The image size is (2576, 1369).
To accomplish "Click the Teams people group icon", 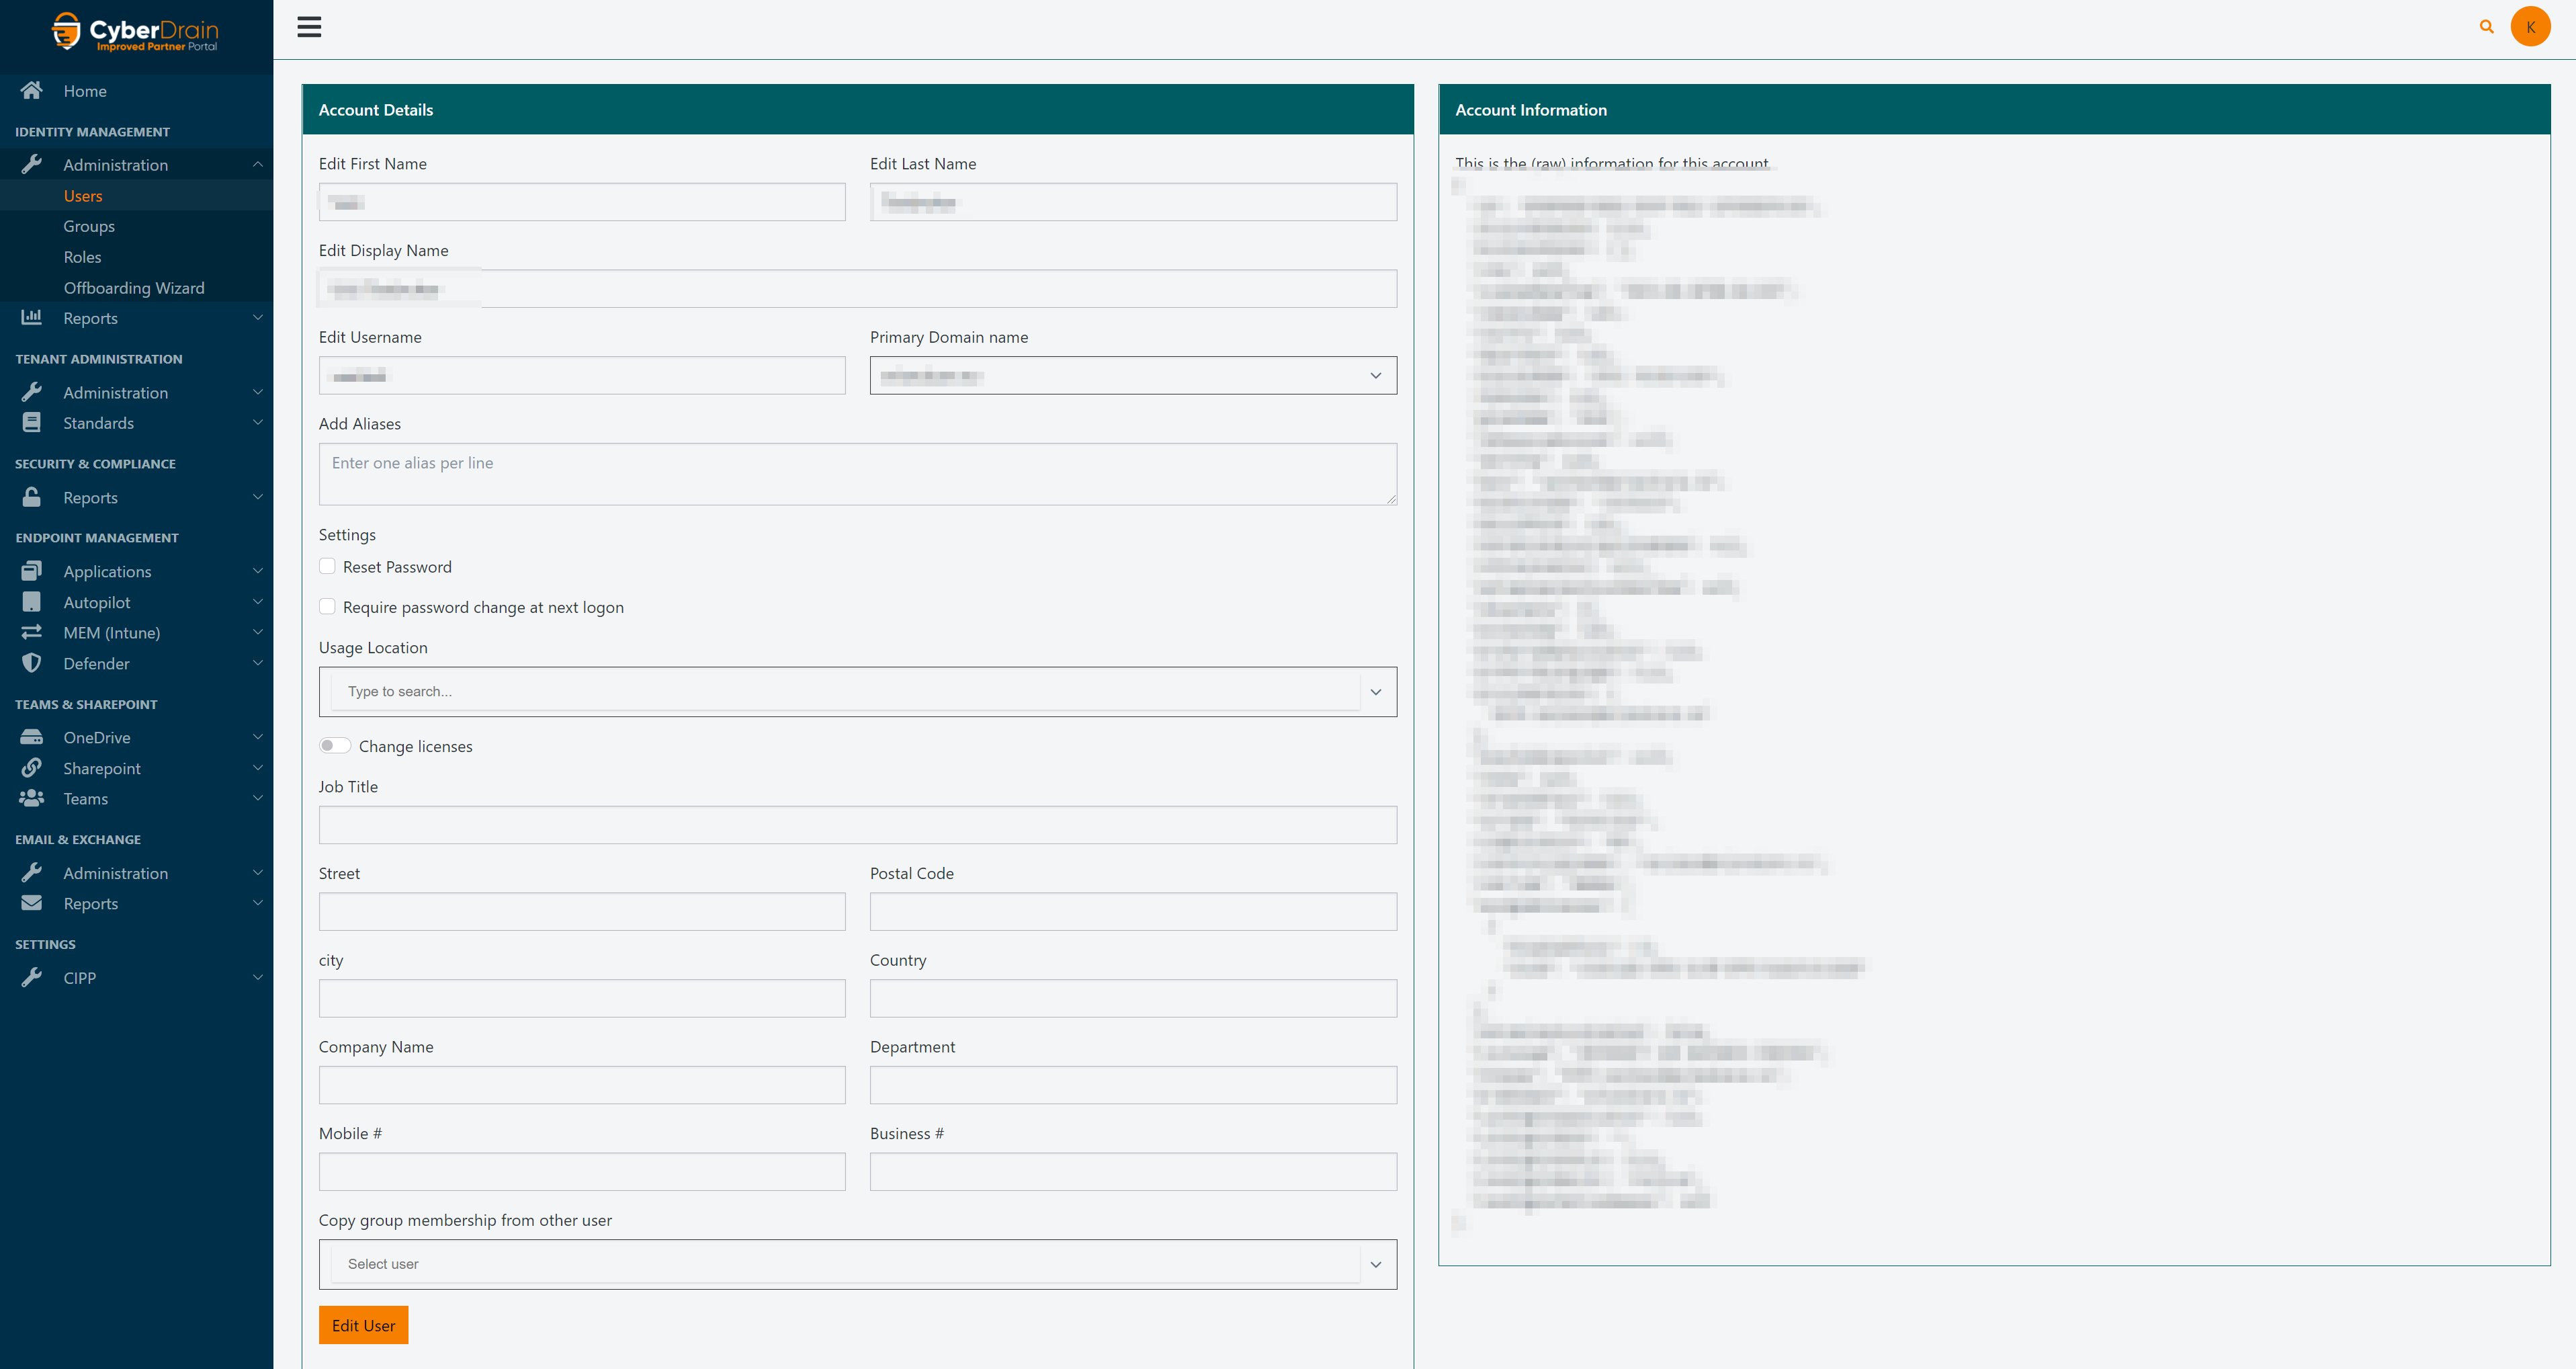I will click(32, 798).
